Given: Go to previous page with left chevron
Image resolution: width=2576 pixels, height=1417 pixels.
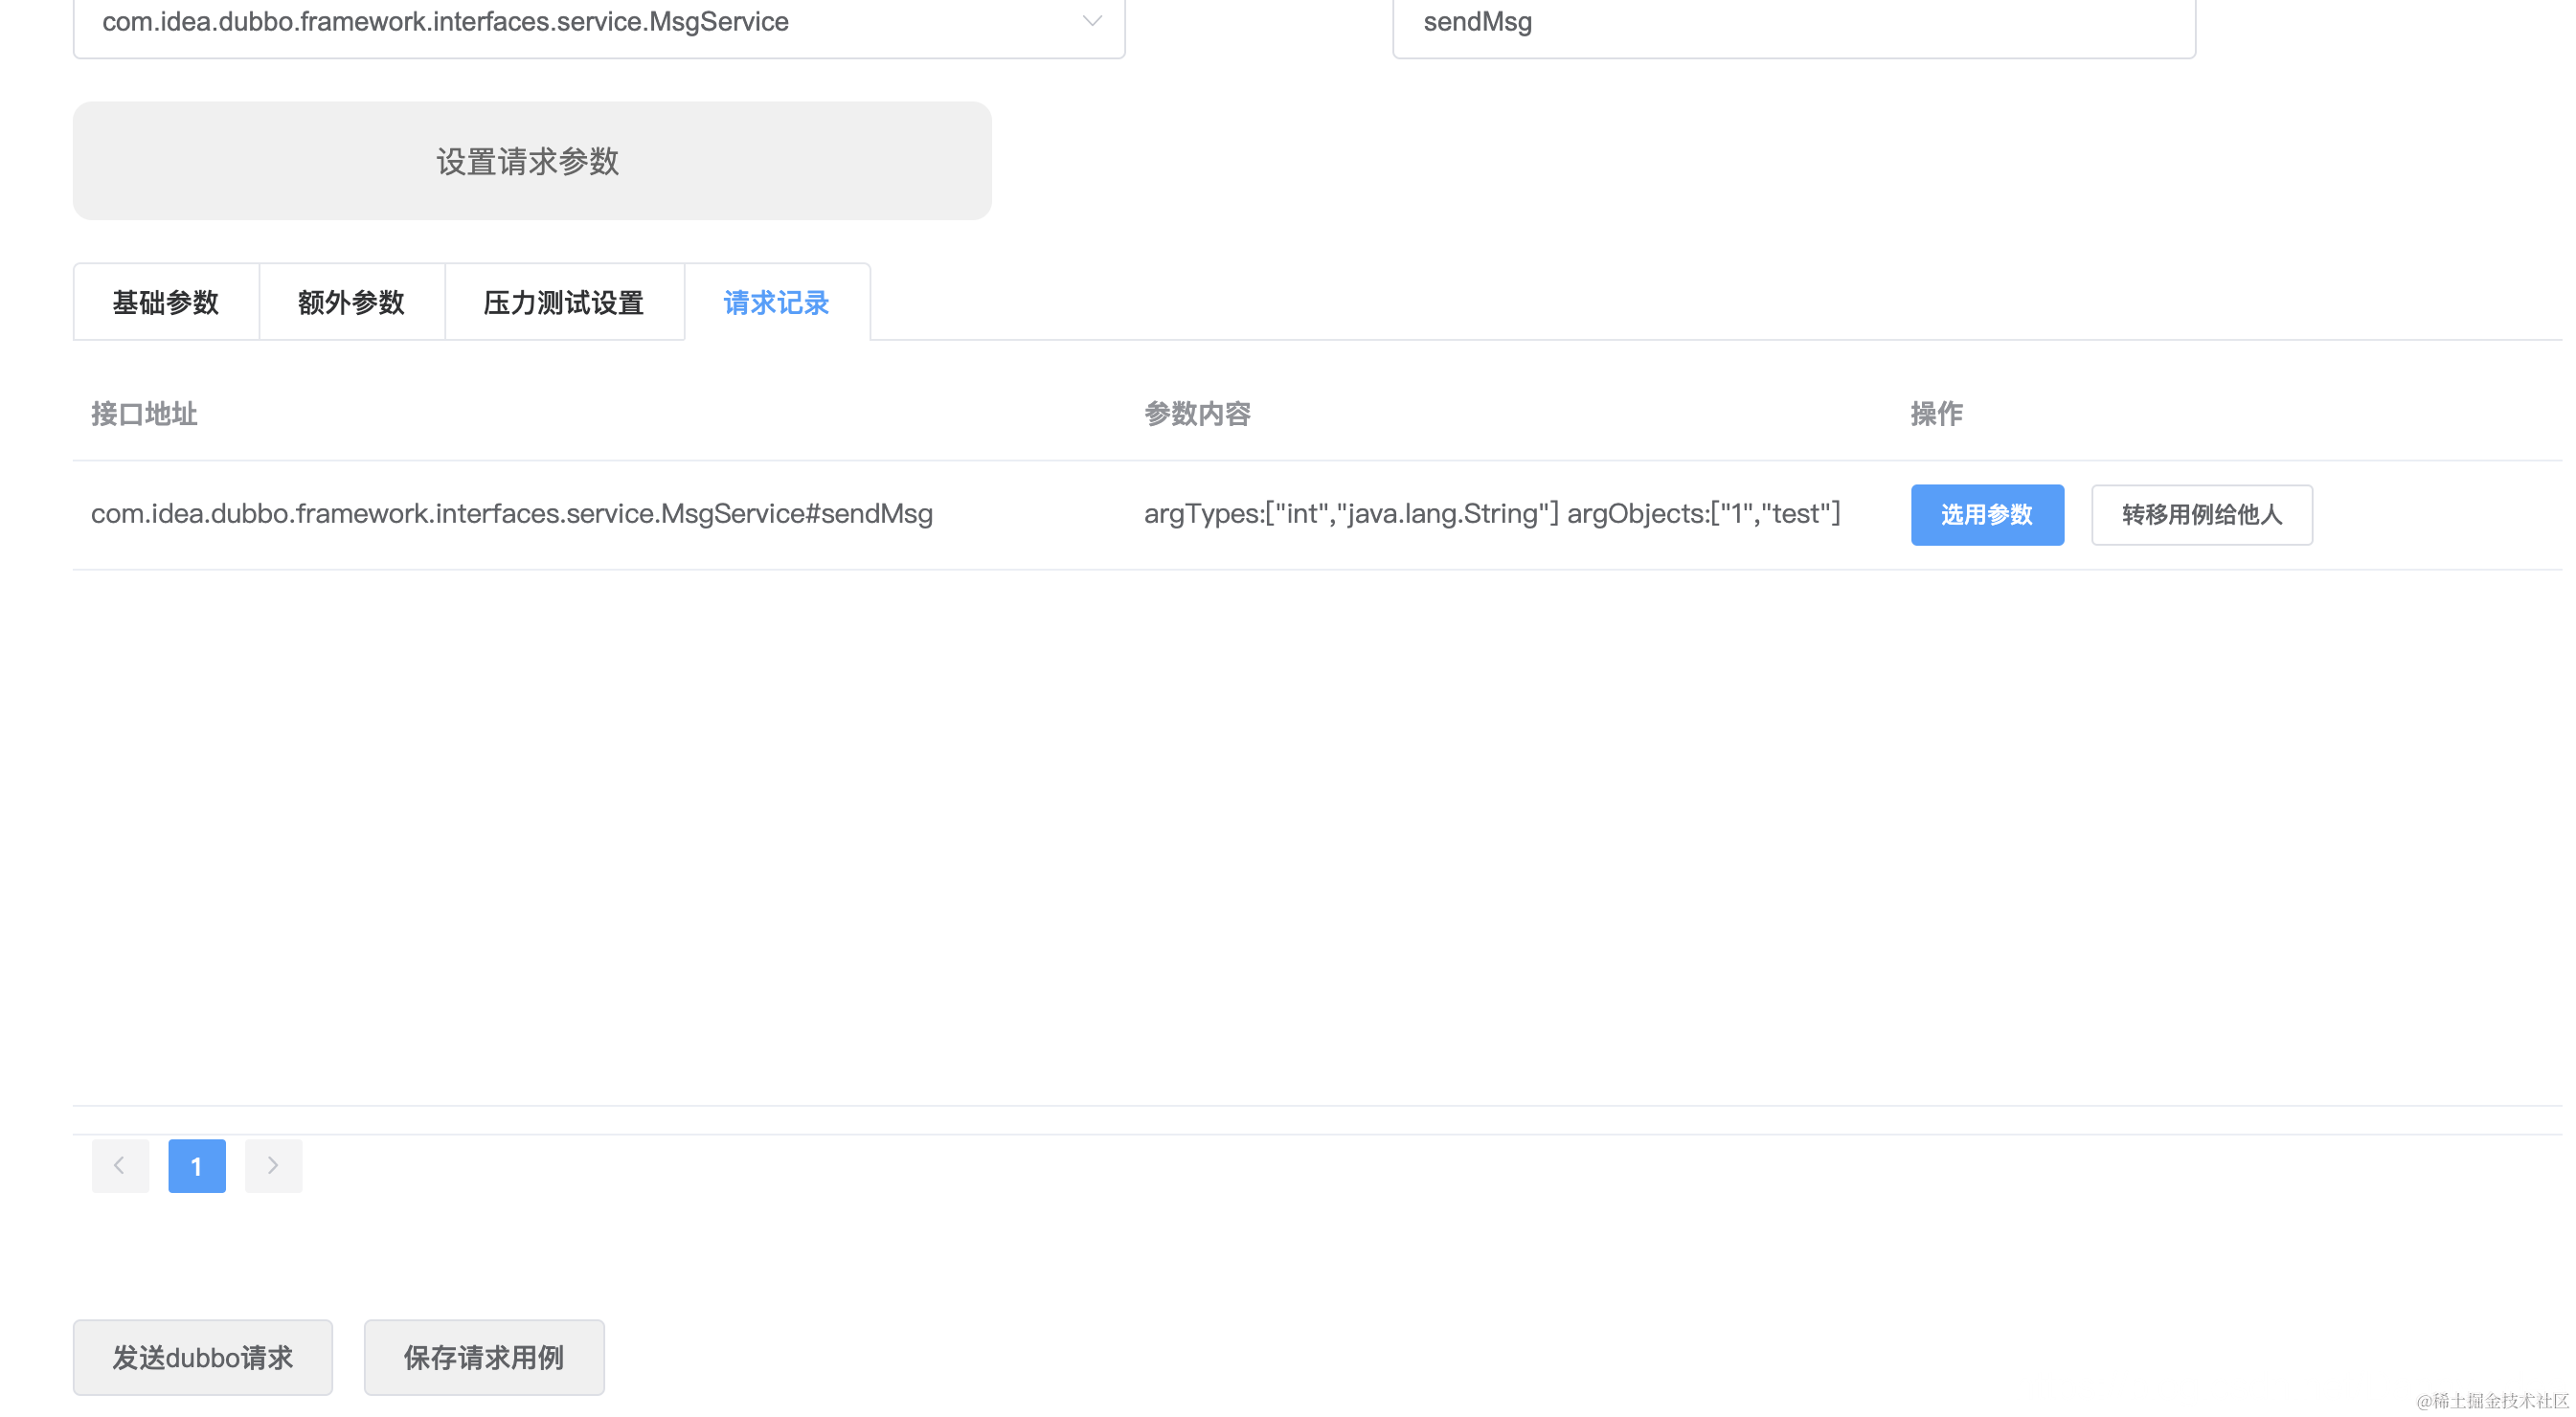Looking at the screenshot, I should [120, 1165].
